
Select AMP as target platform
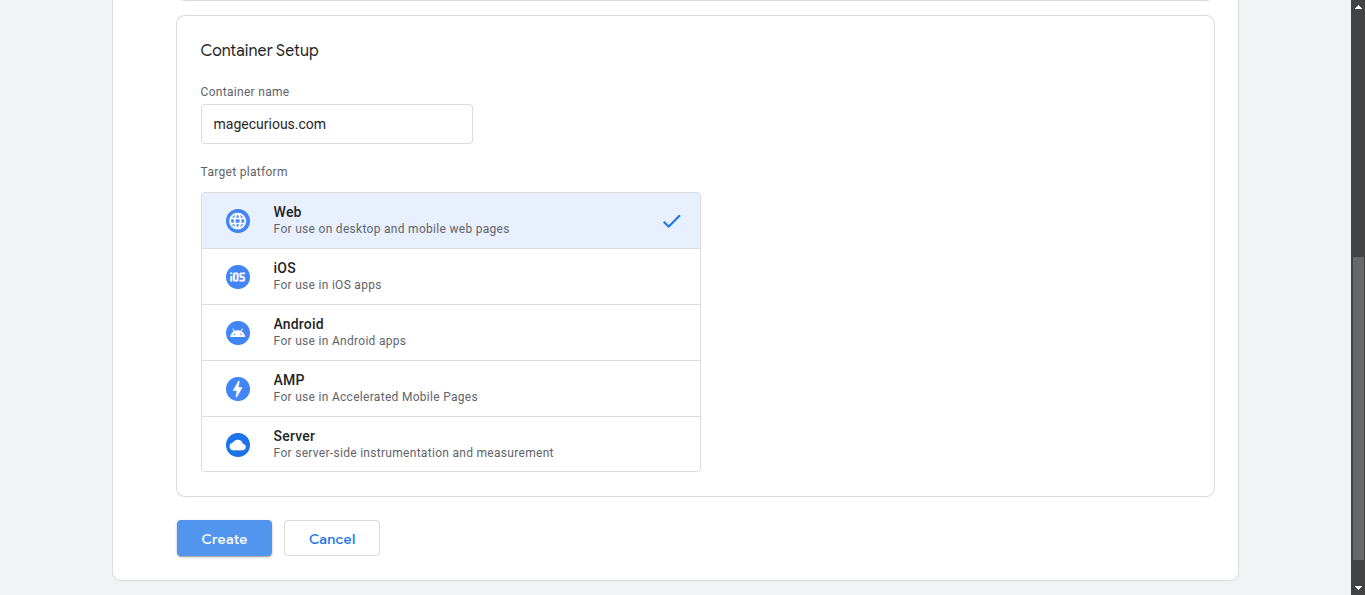tap(450, 388)
